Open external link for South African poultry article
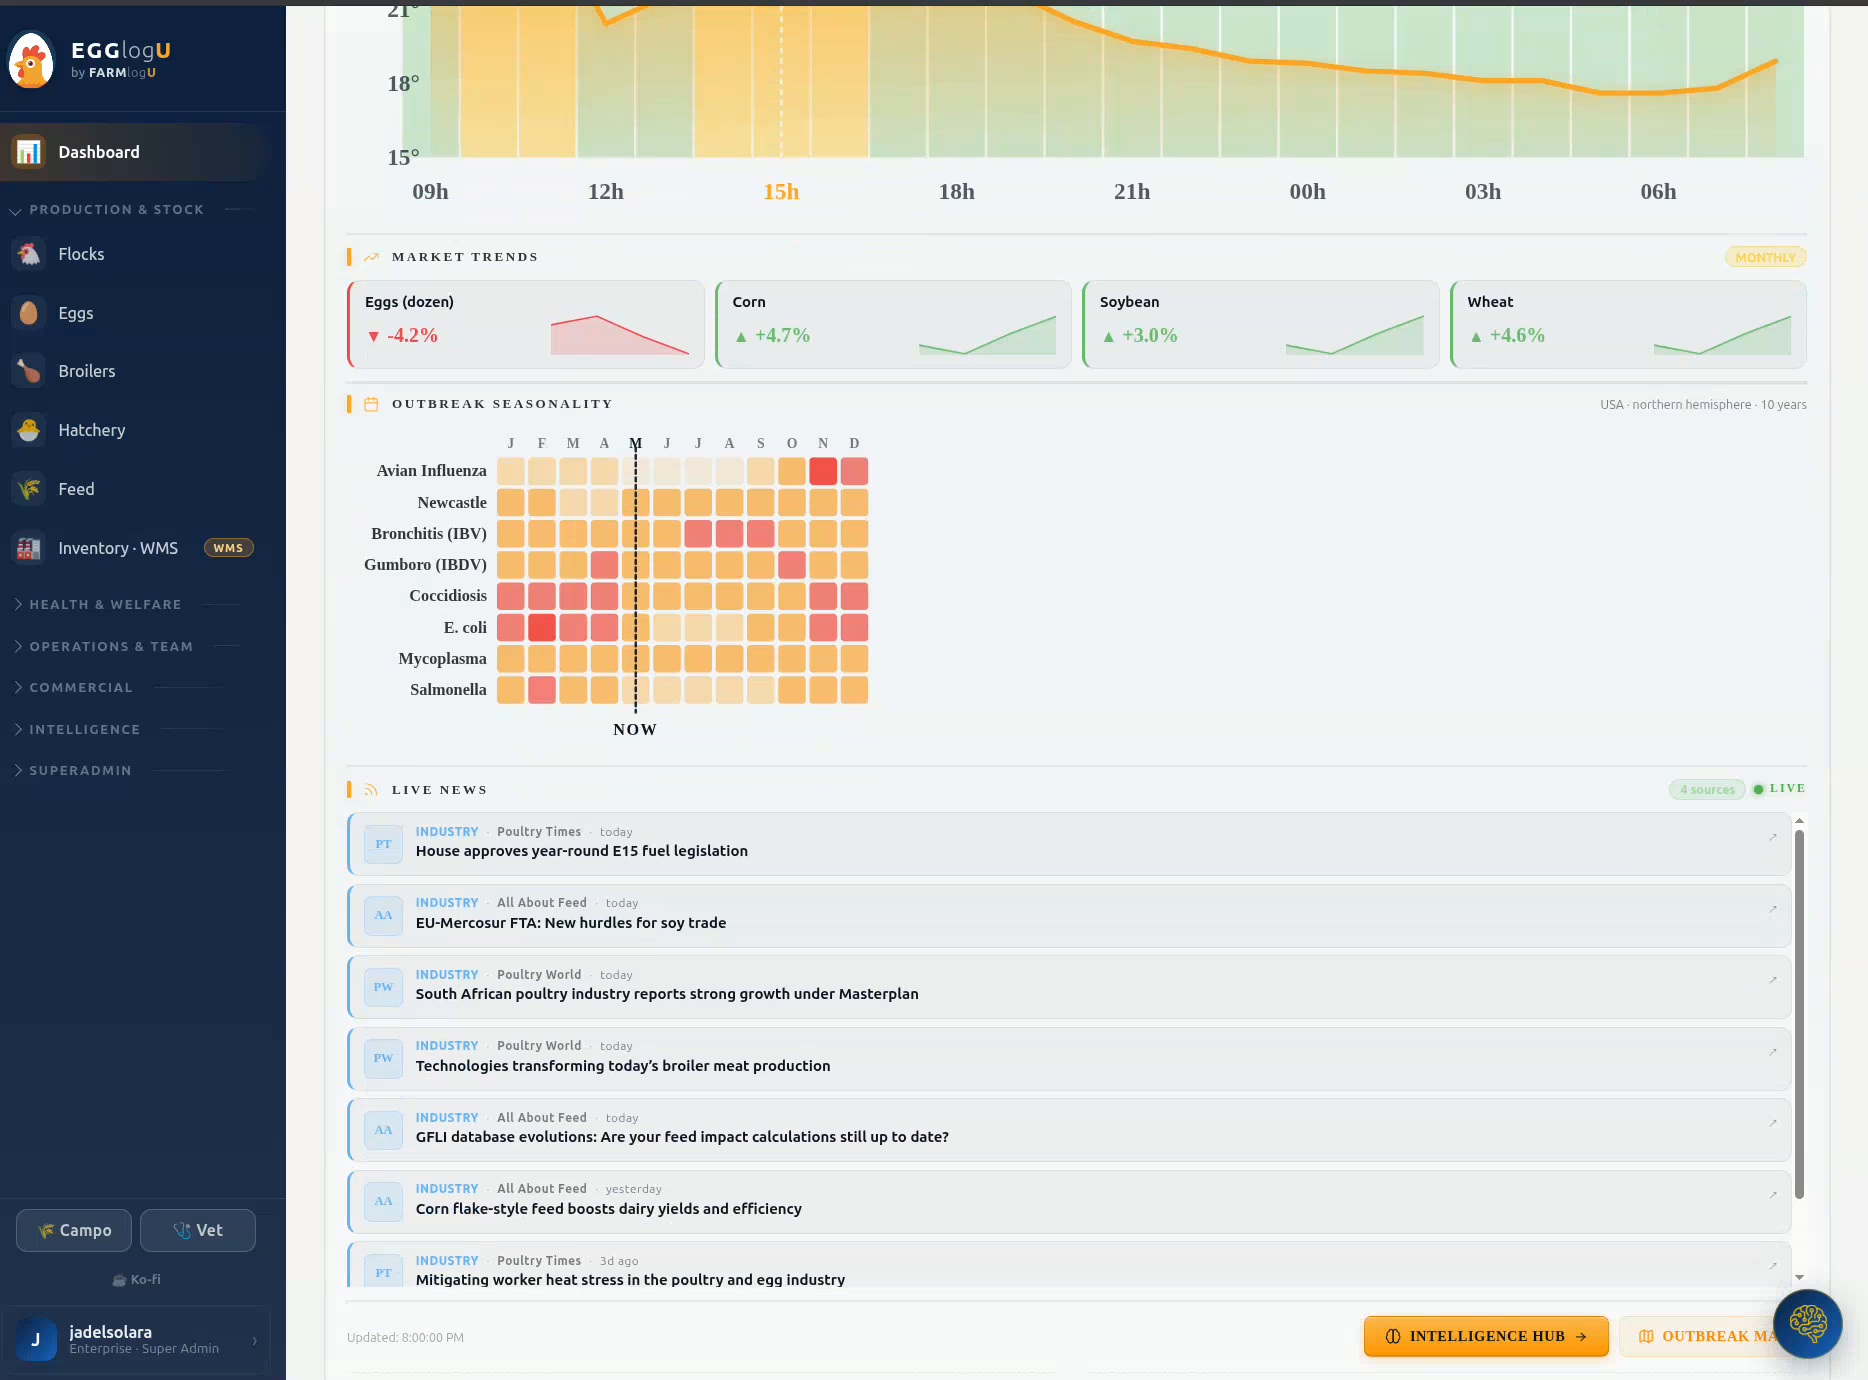Image resolution: width=1868 pixels, height=1380 pixels. [1773, 980]
